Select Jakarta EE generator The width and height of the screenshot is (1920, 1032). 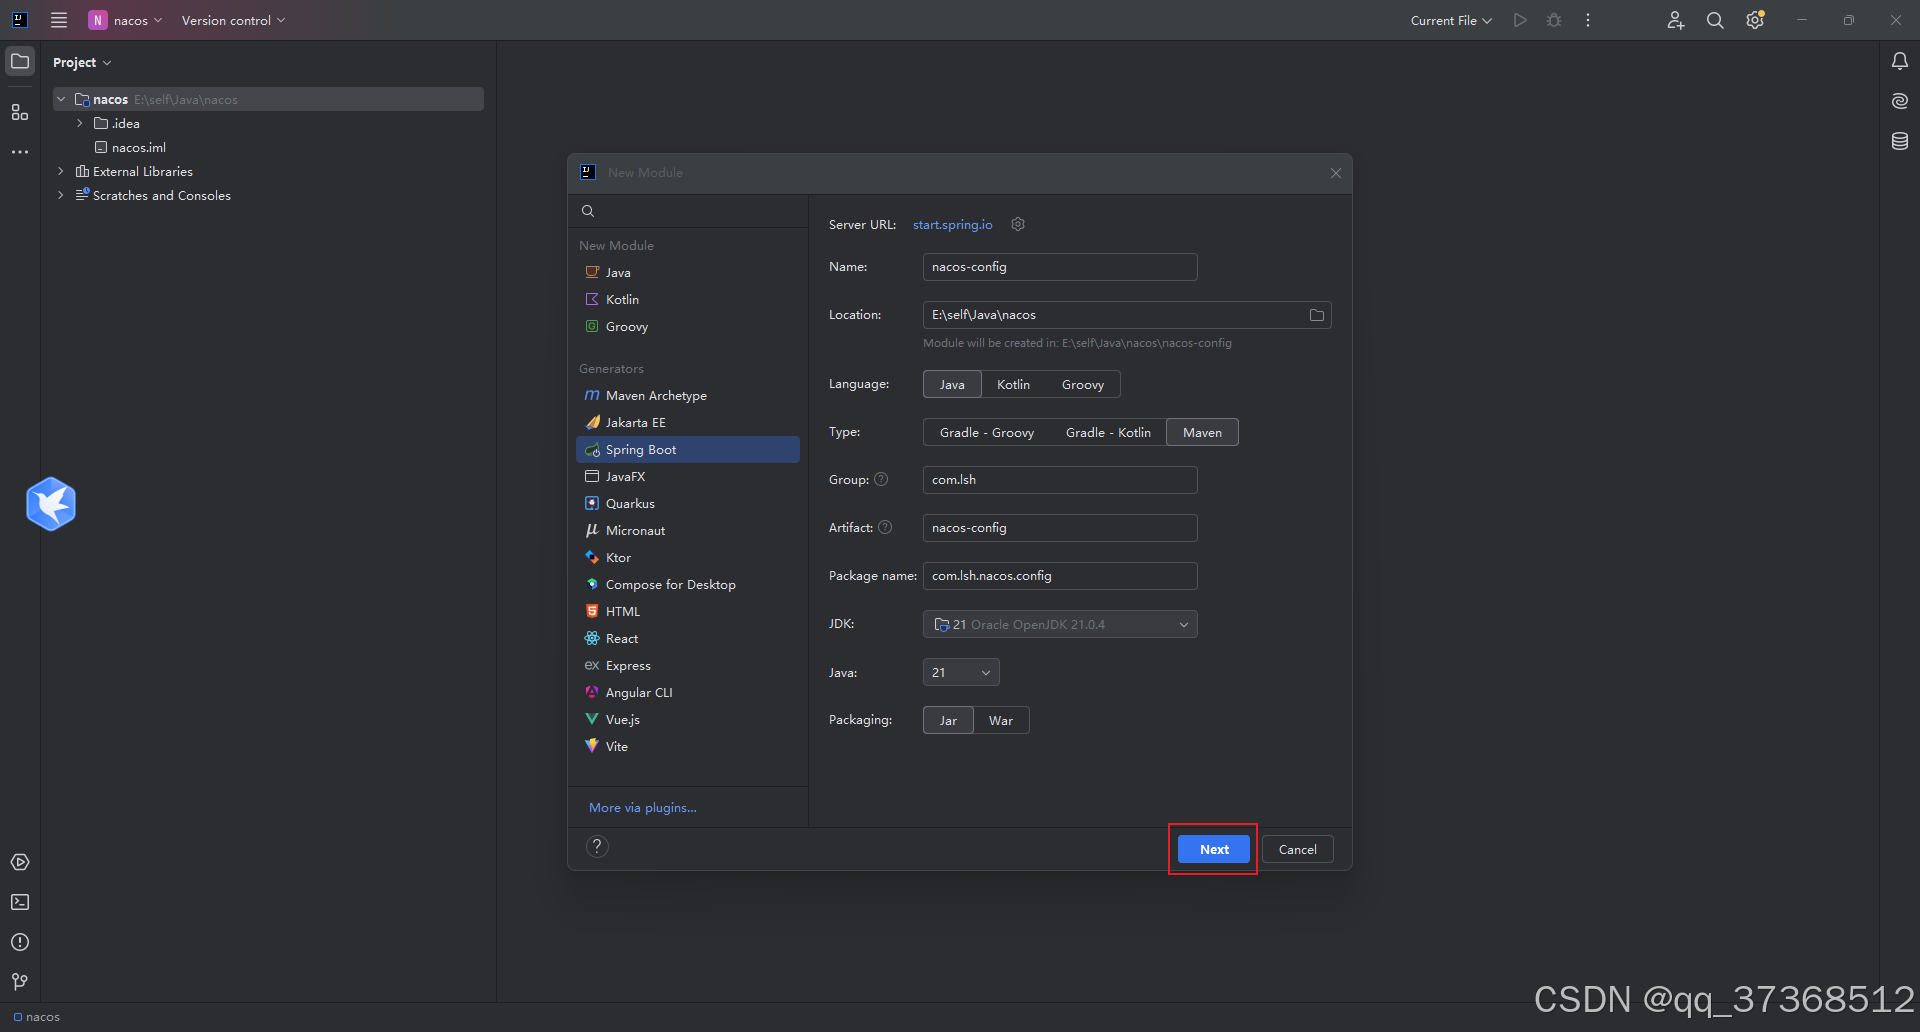pyautogui.click(x=688, y=422)
